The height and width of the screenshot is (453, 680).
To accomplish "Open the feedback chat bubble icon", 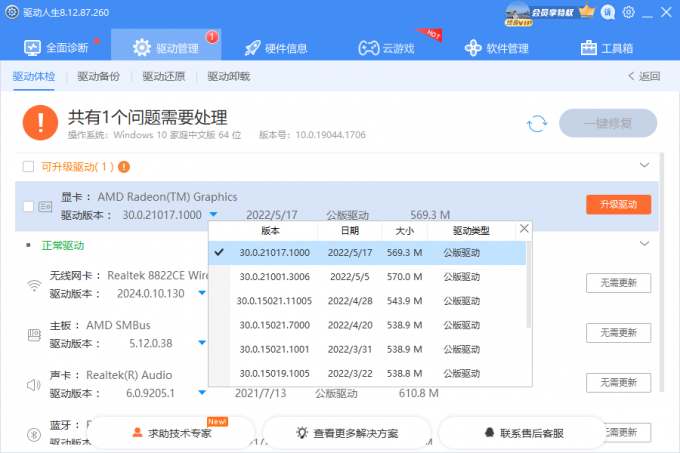I will (608, 12).
